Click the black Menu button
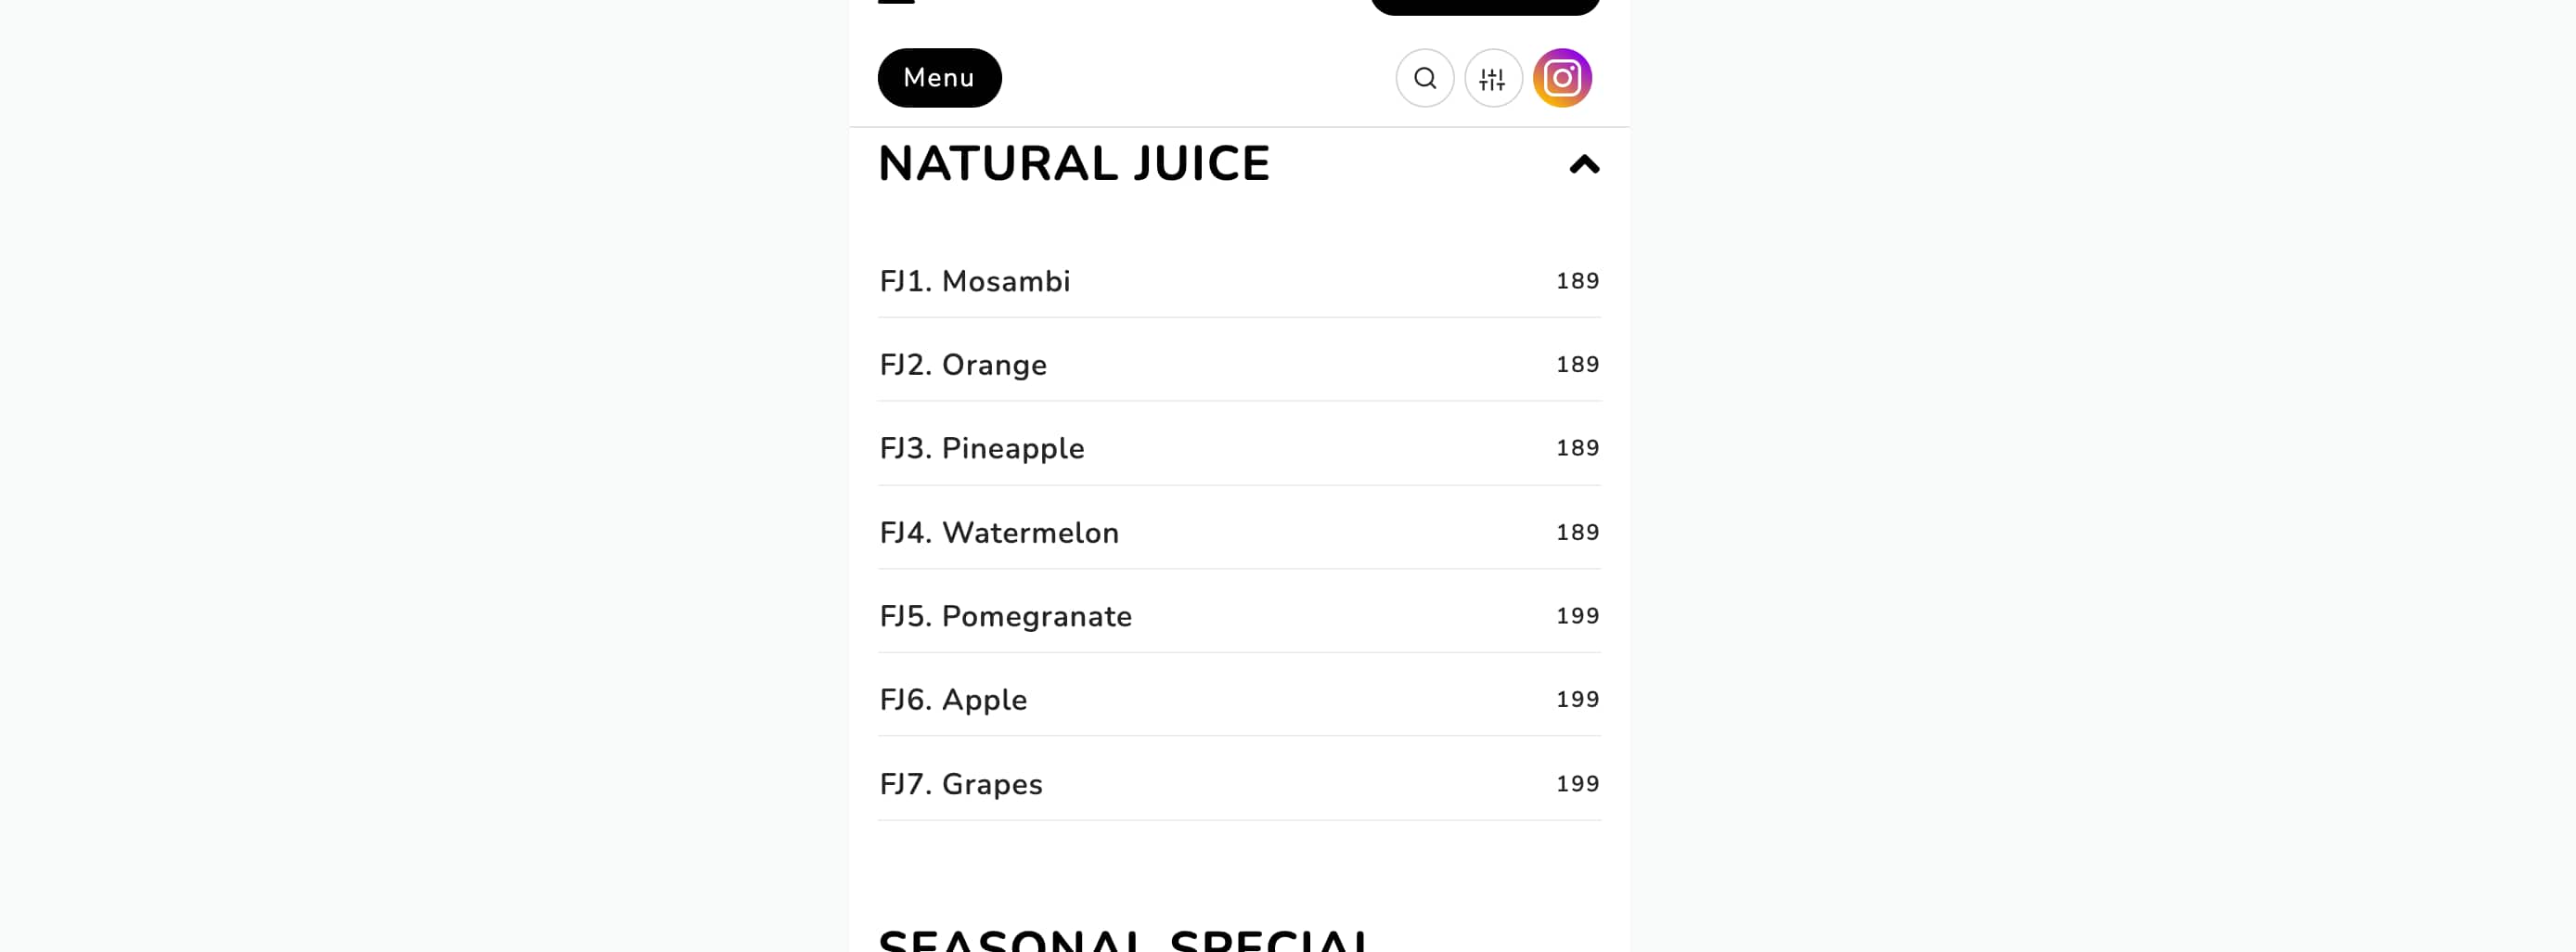 pos(939,78)
